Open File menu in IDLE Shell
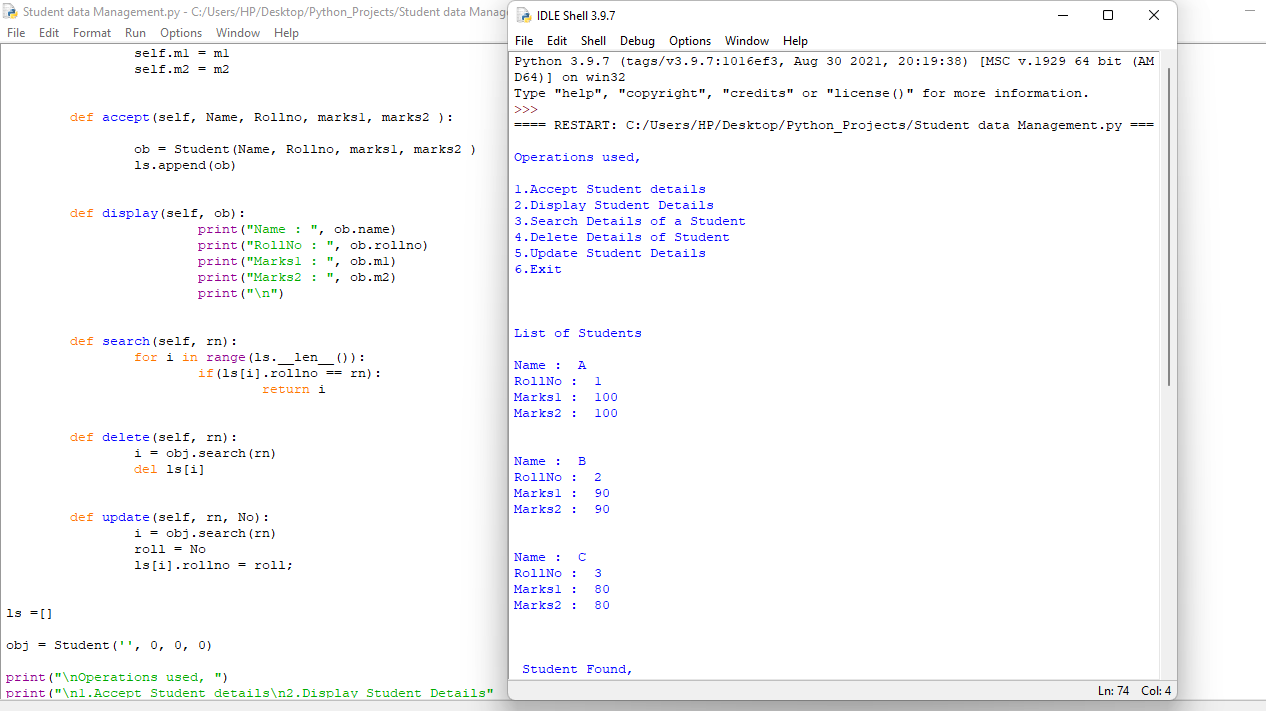The width and height of the screenshot is (1266, 711). click(x=524, y=41)
